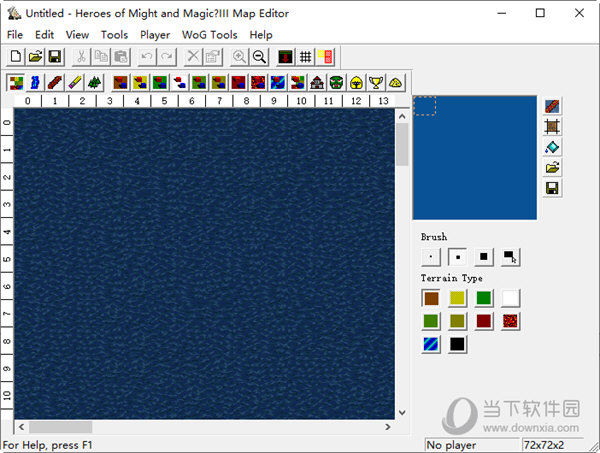Open the File menu

click(15, 35)
